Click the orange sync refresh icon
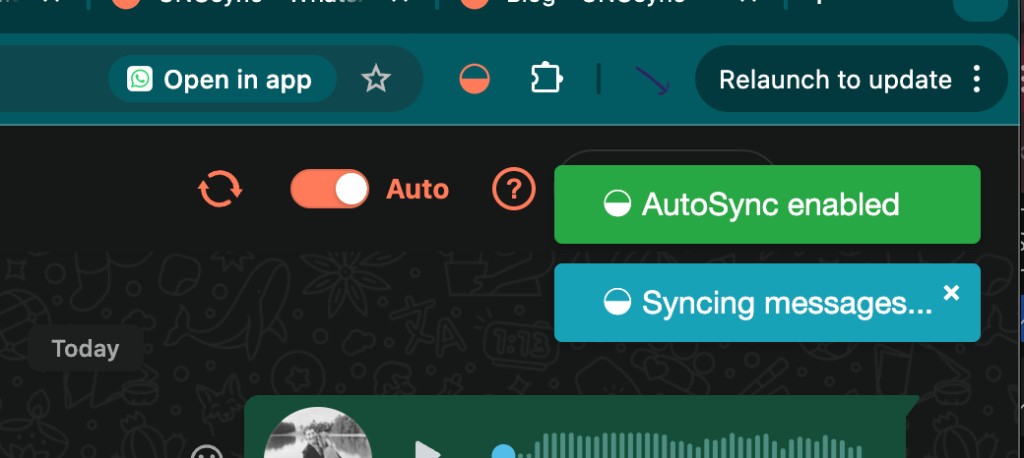The width and height of the screenshot is (1024, 458). coord(220,189)
